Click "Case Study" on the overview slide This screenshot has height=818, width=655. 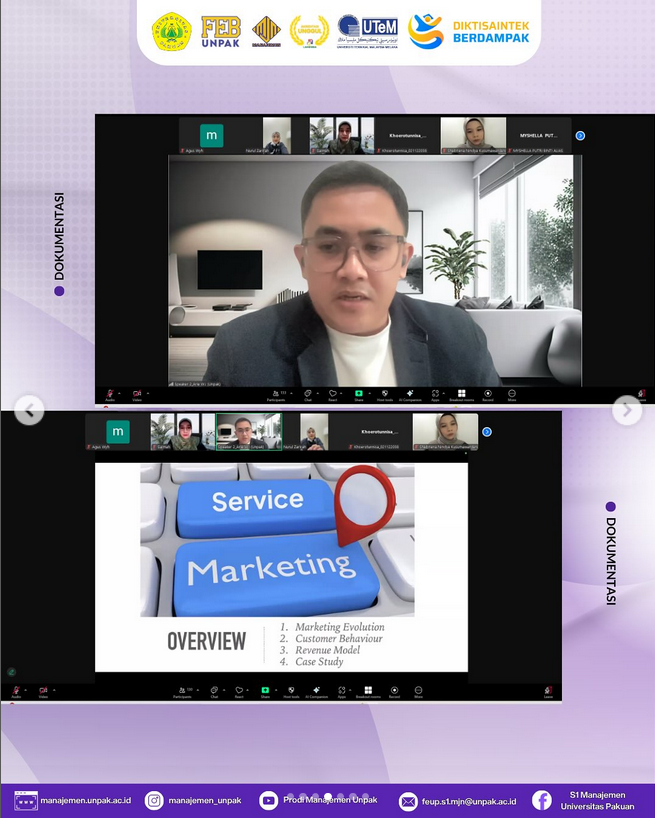[x=319, y=661]
